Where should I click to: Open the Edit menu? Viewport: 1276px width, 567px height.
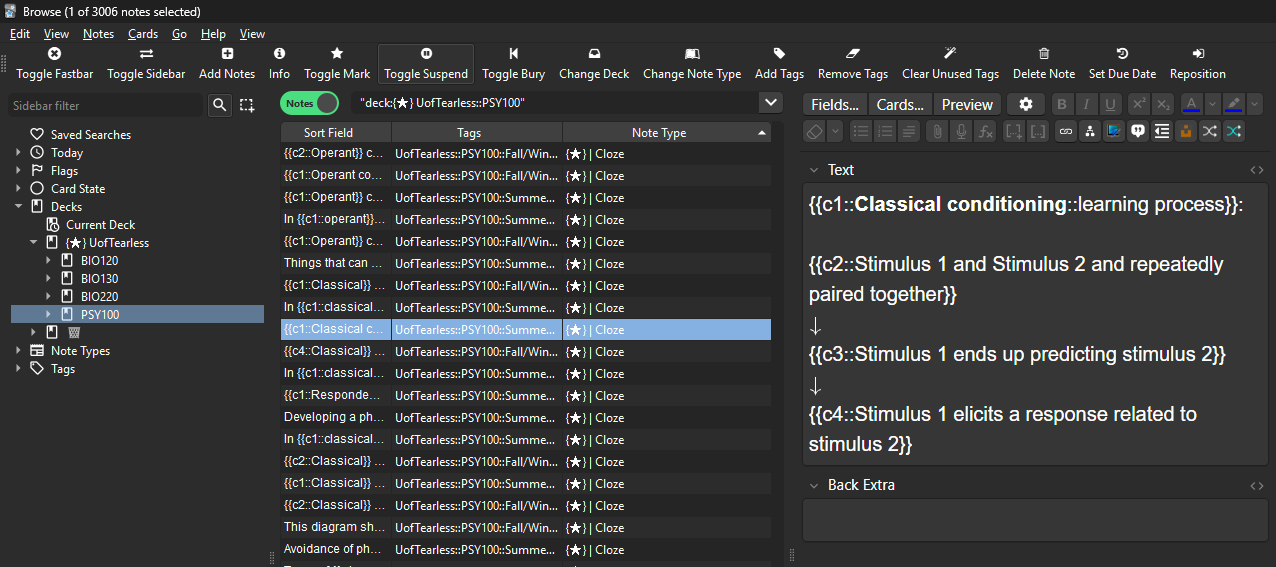(x=20, y=34)
